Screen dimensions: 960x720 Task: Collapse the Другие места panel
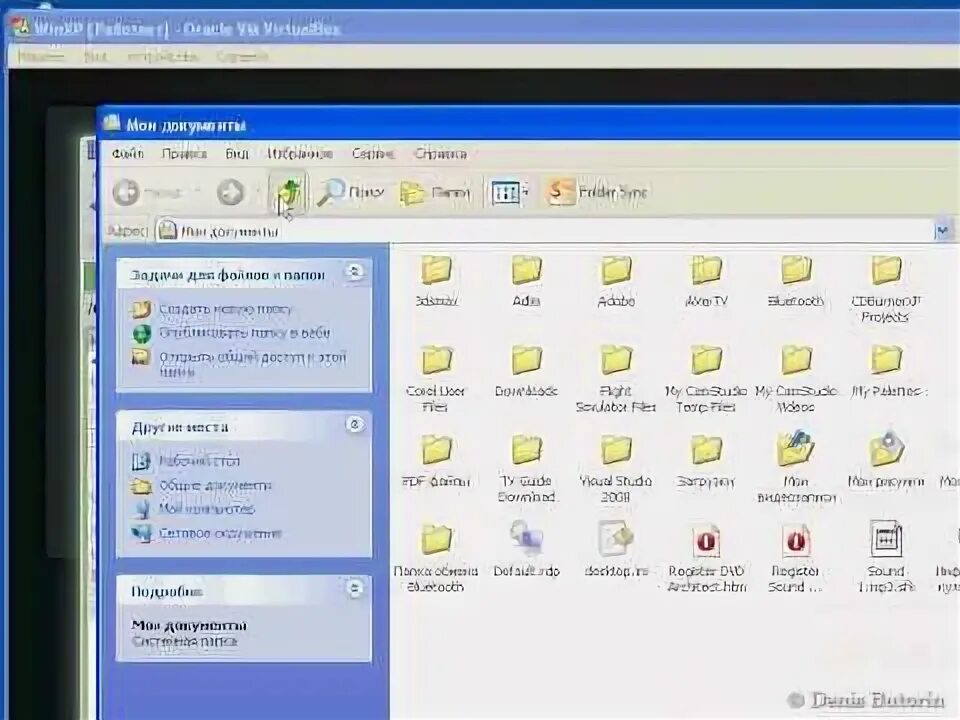coord(354,424)
